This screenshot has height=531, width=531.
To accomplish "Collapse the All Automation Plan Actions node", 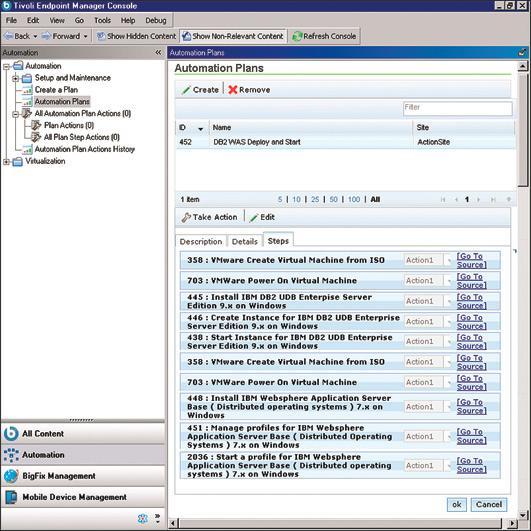I will [x=15, y=114].
